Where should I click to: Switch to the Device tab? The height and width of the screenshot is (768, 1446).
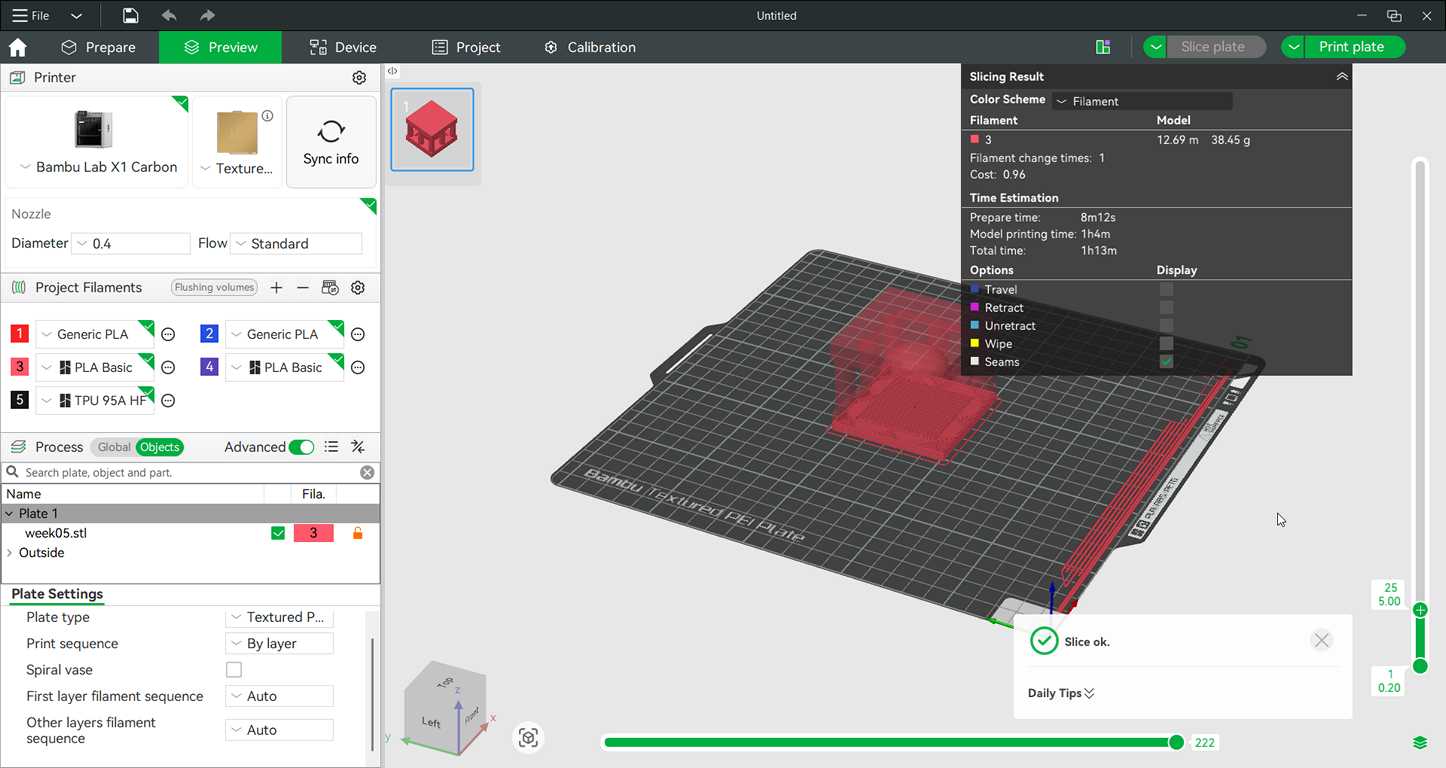[343, 47]
